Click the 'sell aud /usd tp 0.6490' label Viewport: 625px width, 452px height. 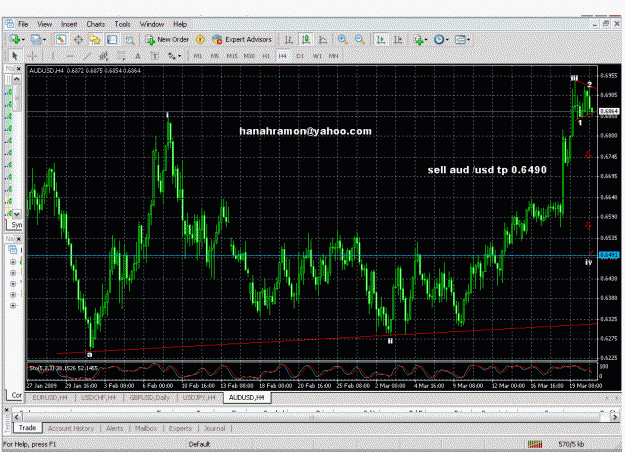(x=487, y=170)
